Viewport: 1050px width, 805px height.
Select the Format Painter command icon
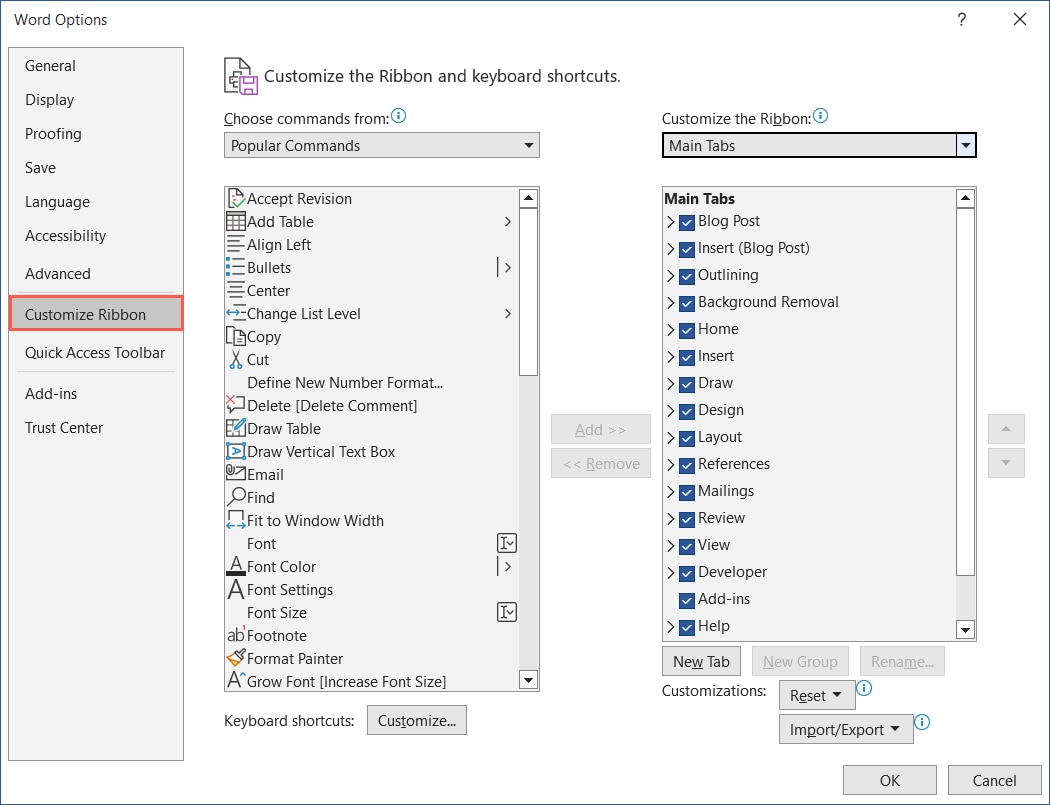[235, 658]
